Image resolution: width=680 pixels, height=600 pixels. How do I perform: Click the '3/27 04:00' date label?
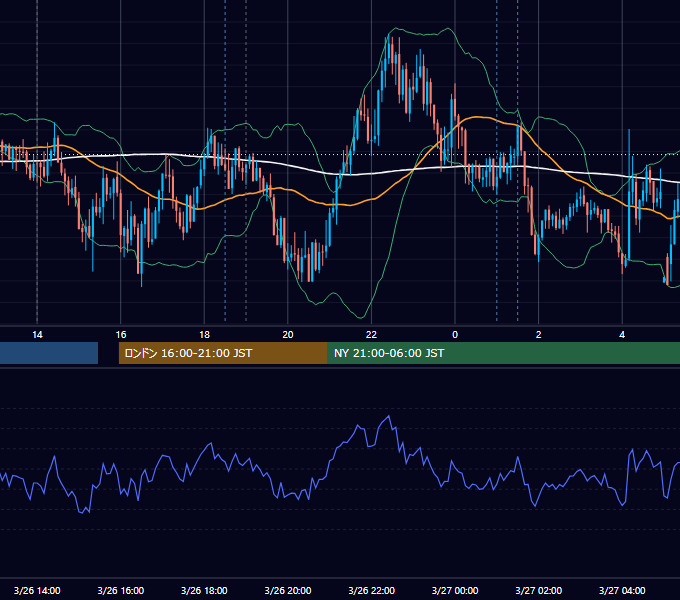(622, 590)
